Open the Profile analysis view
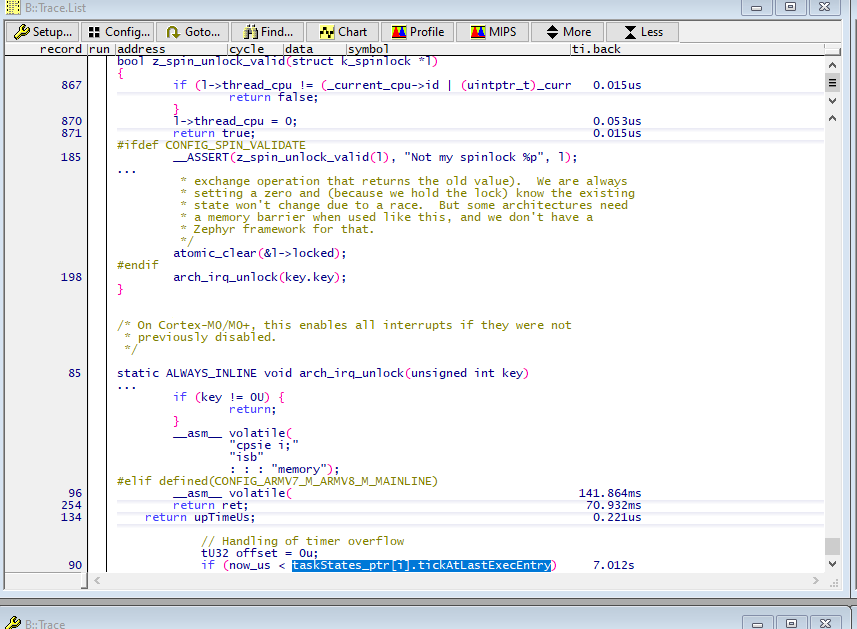The image size is (857, 629). click(x=417, y=31)
